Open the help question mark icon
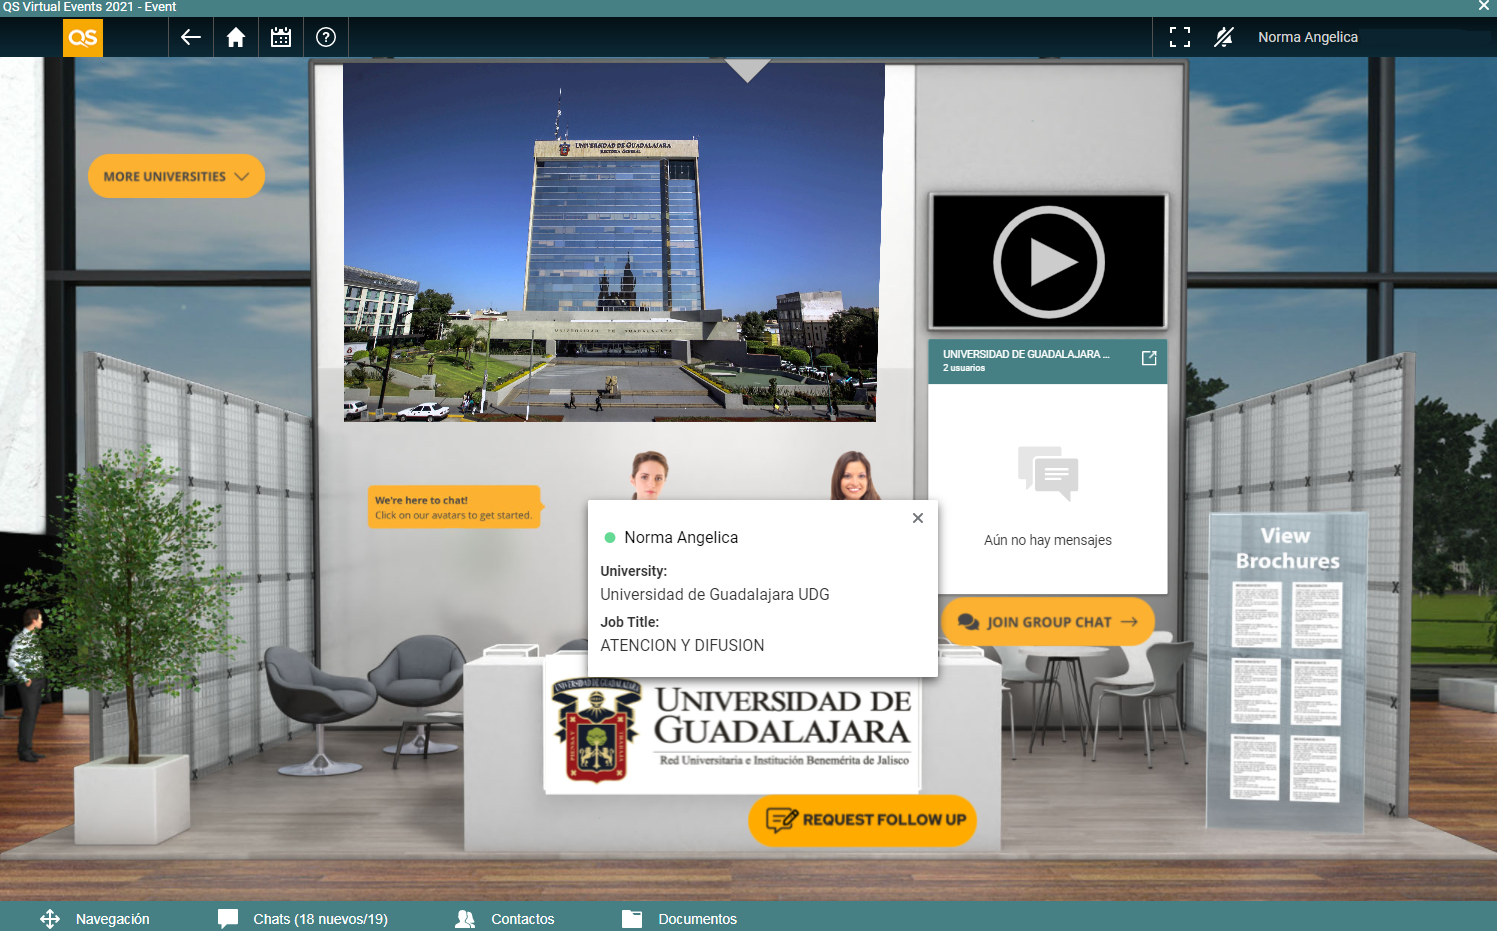Screen dimensions: 1497x931 click(x=326, y=38)
